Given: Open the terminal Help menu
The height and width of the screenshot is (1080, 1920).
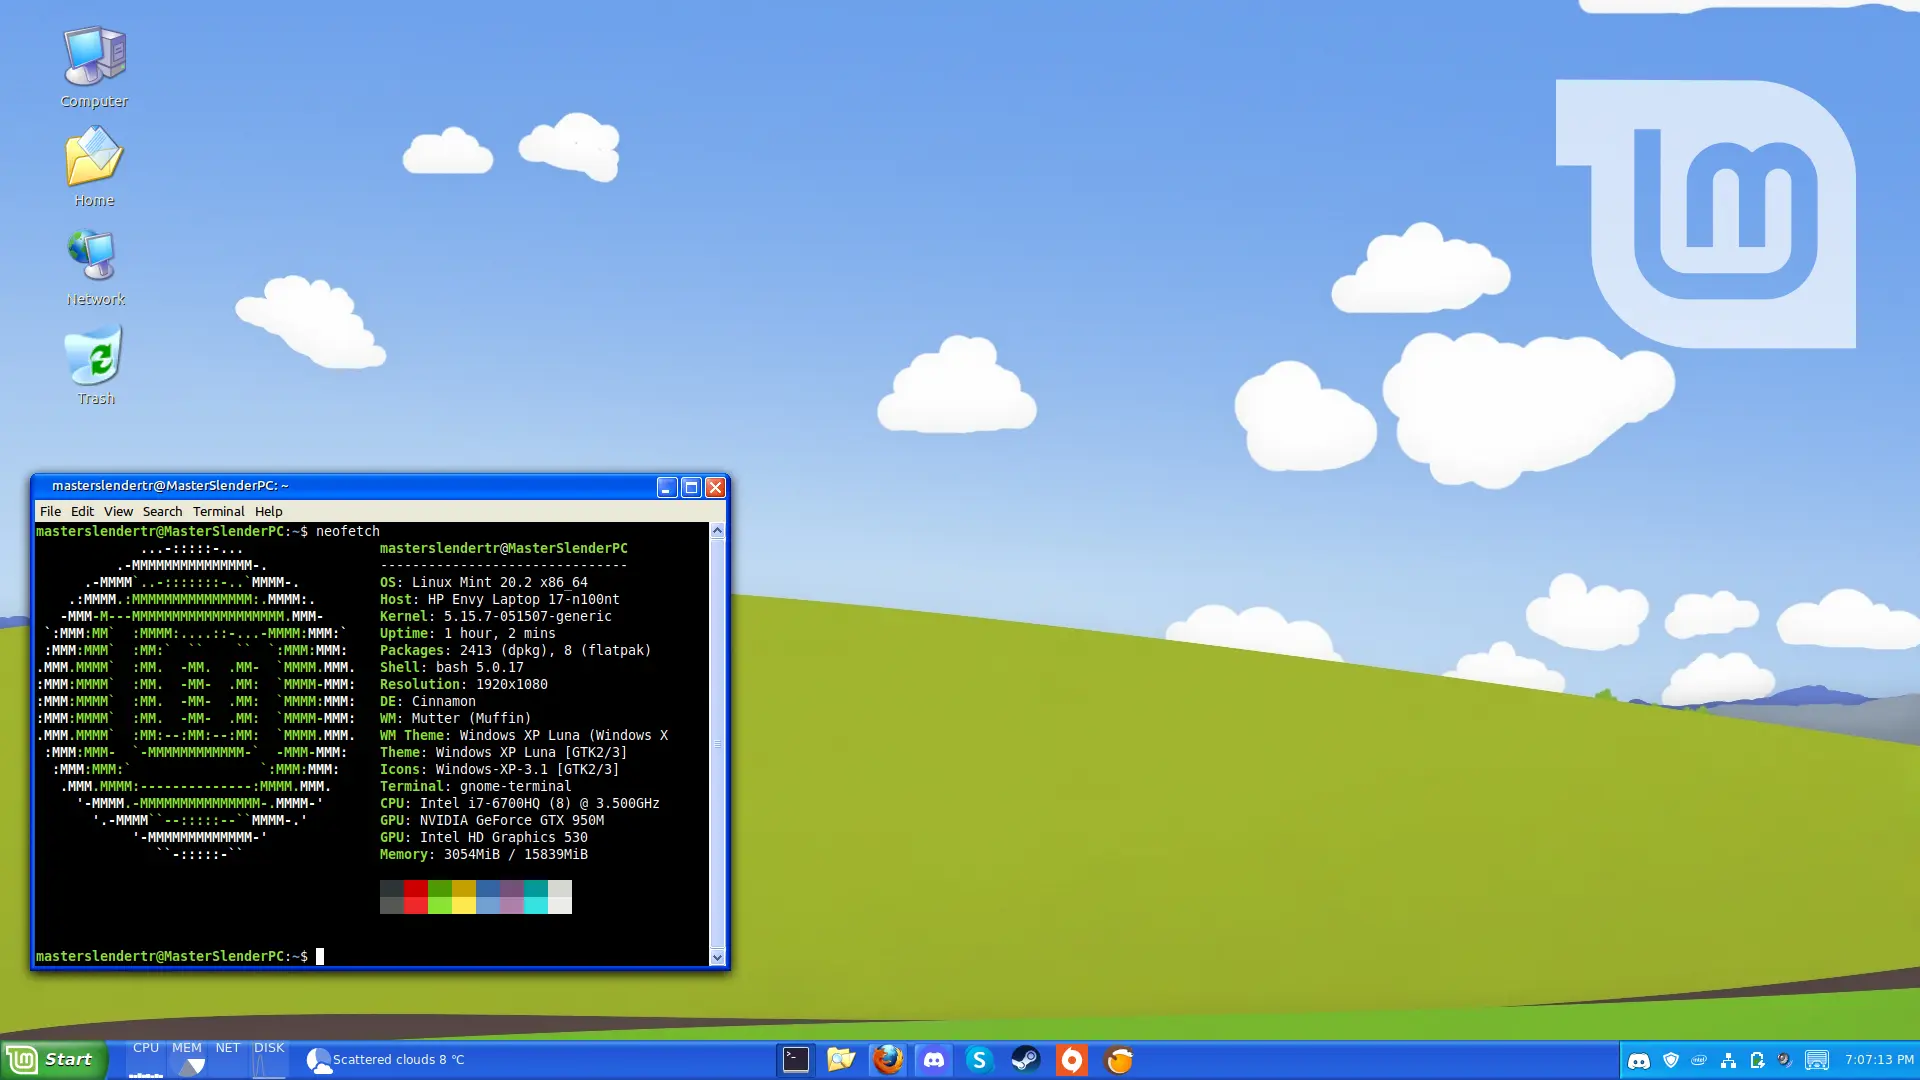Looking at the screenshot, I should point(268,511).
